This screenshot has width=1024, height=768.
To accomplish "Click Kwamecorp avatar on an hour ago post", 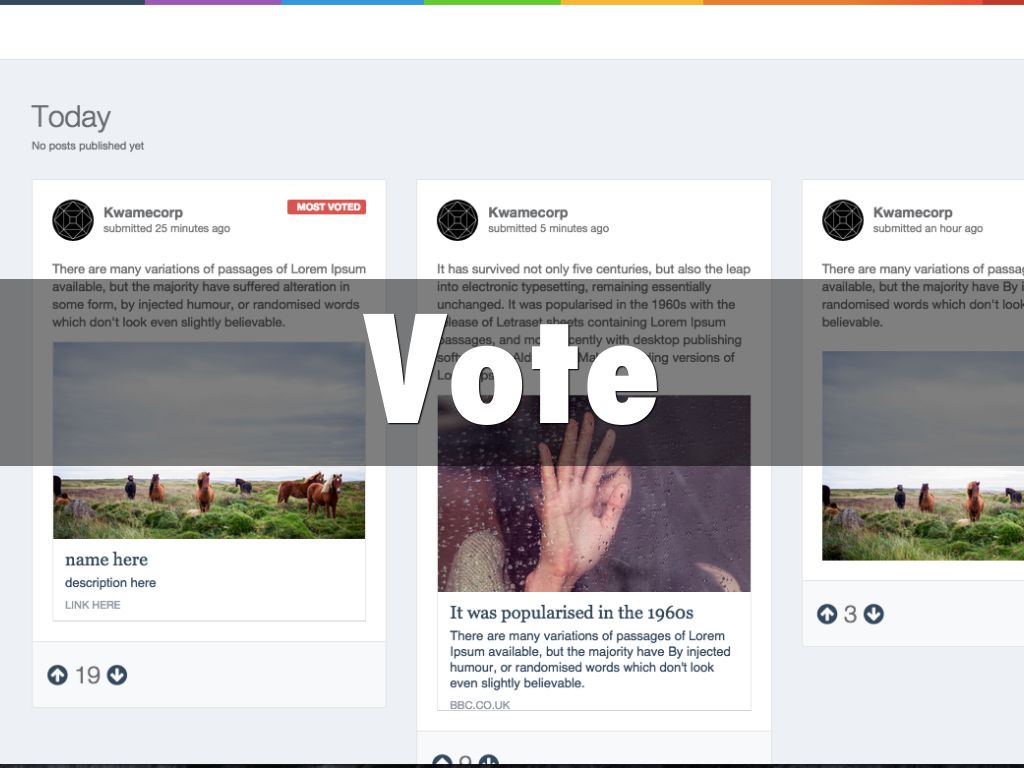I will tap(842, 220).
